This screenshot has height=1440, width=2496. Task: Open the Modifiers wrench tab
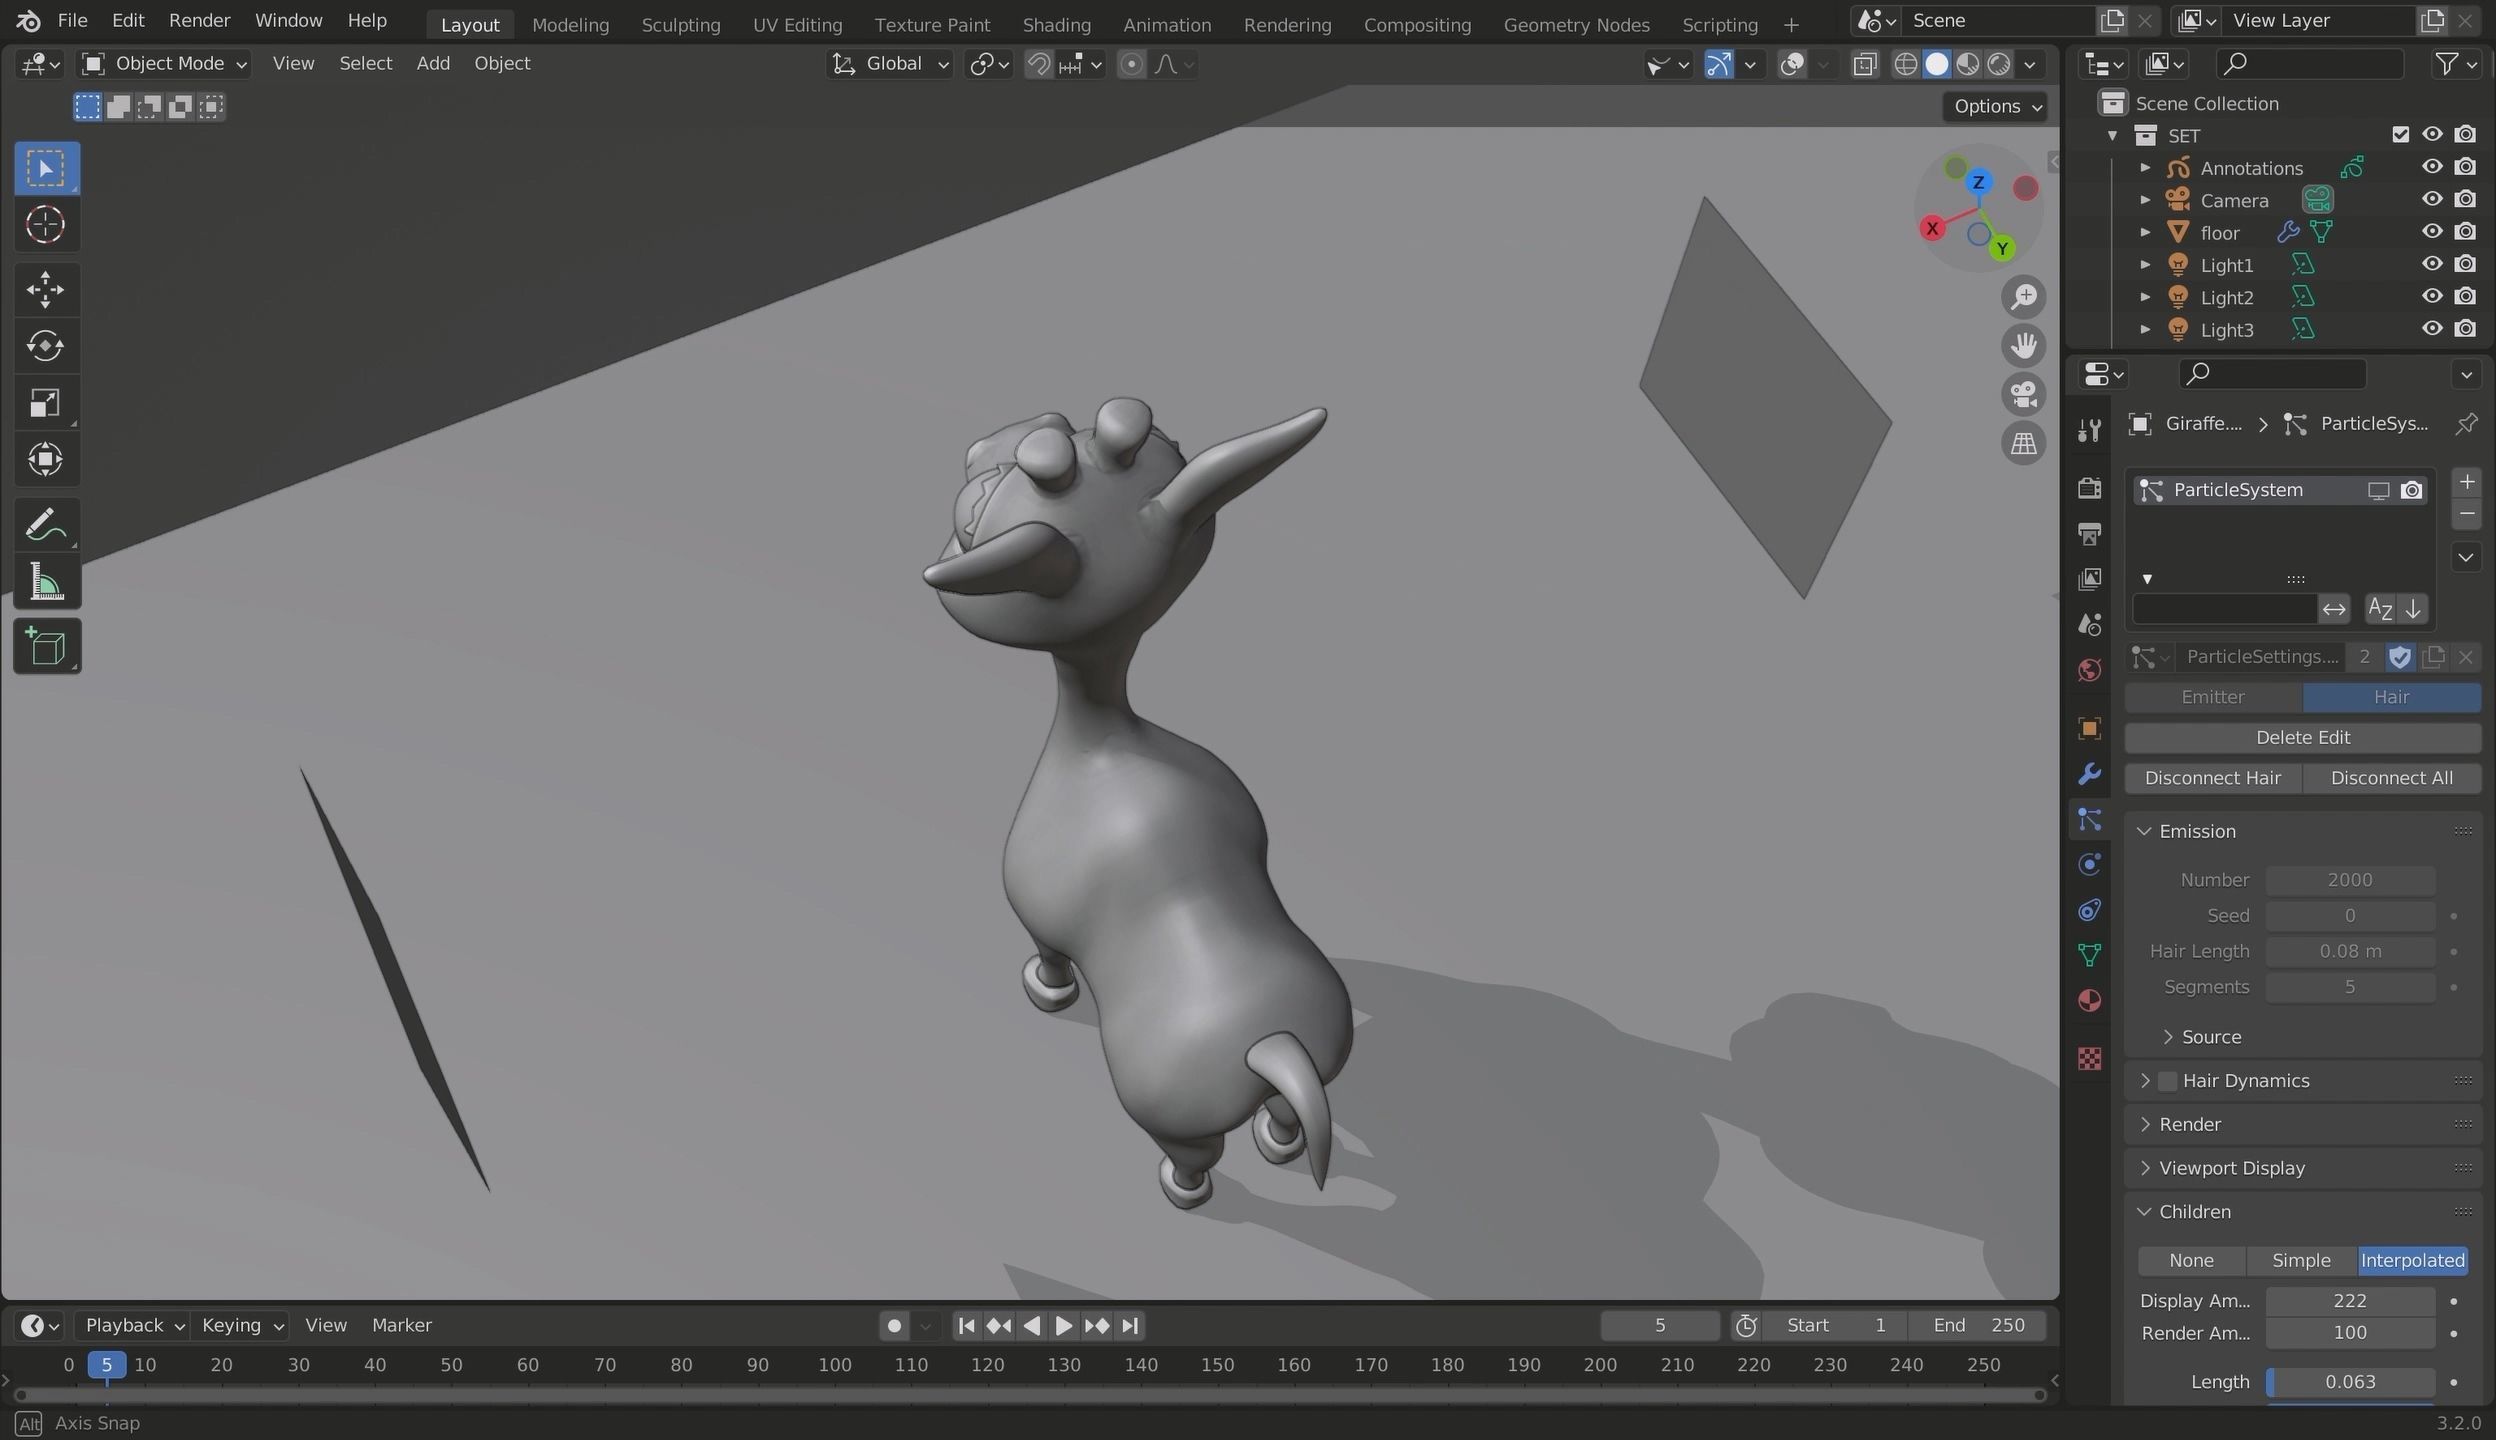click(2089, 774)
